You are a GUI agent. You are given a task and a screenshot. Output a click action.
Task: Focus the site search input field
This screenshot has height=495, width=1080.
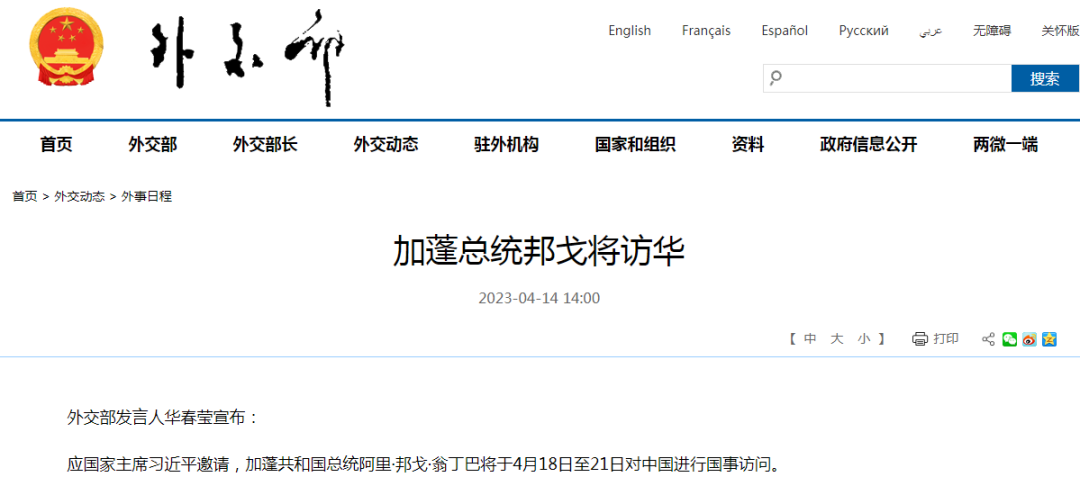pos(887,78)
